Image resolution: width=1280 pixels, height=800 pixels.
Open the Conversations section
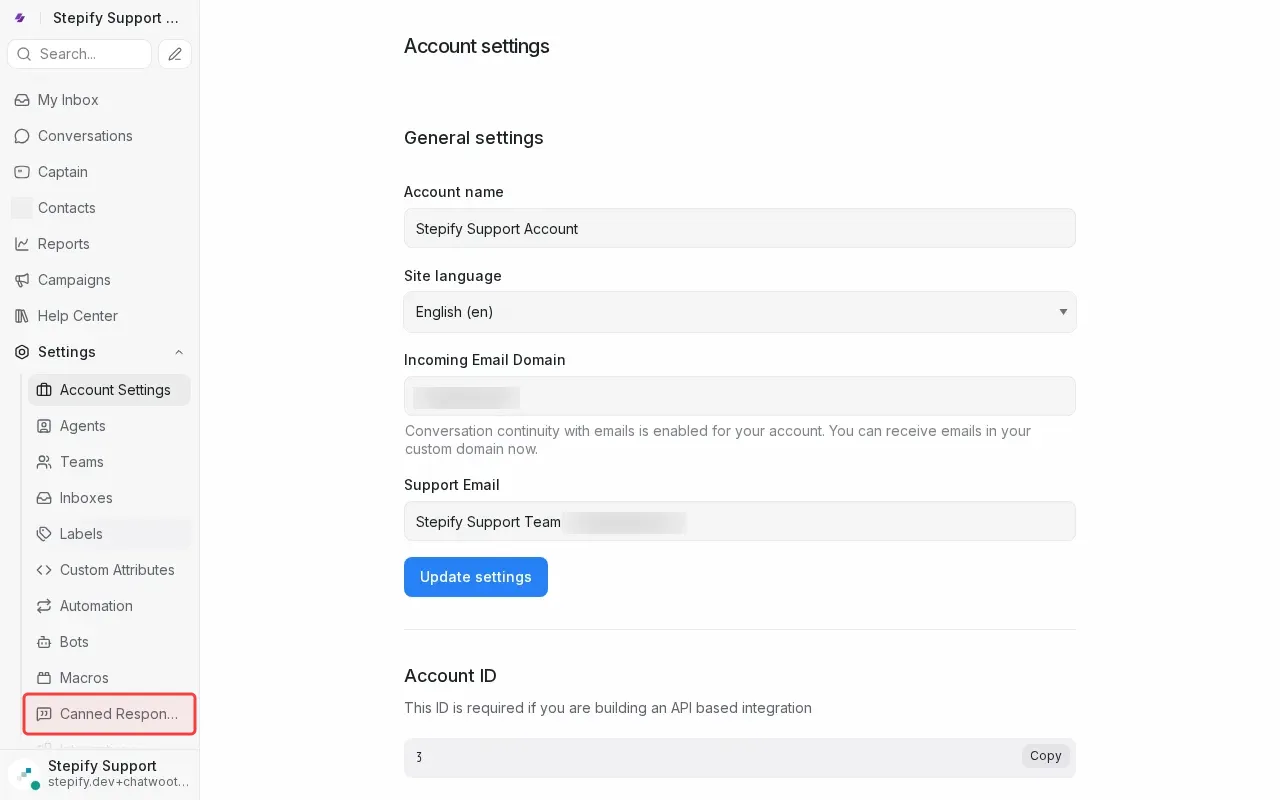[21, 136]
